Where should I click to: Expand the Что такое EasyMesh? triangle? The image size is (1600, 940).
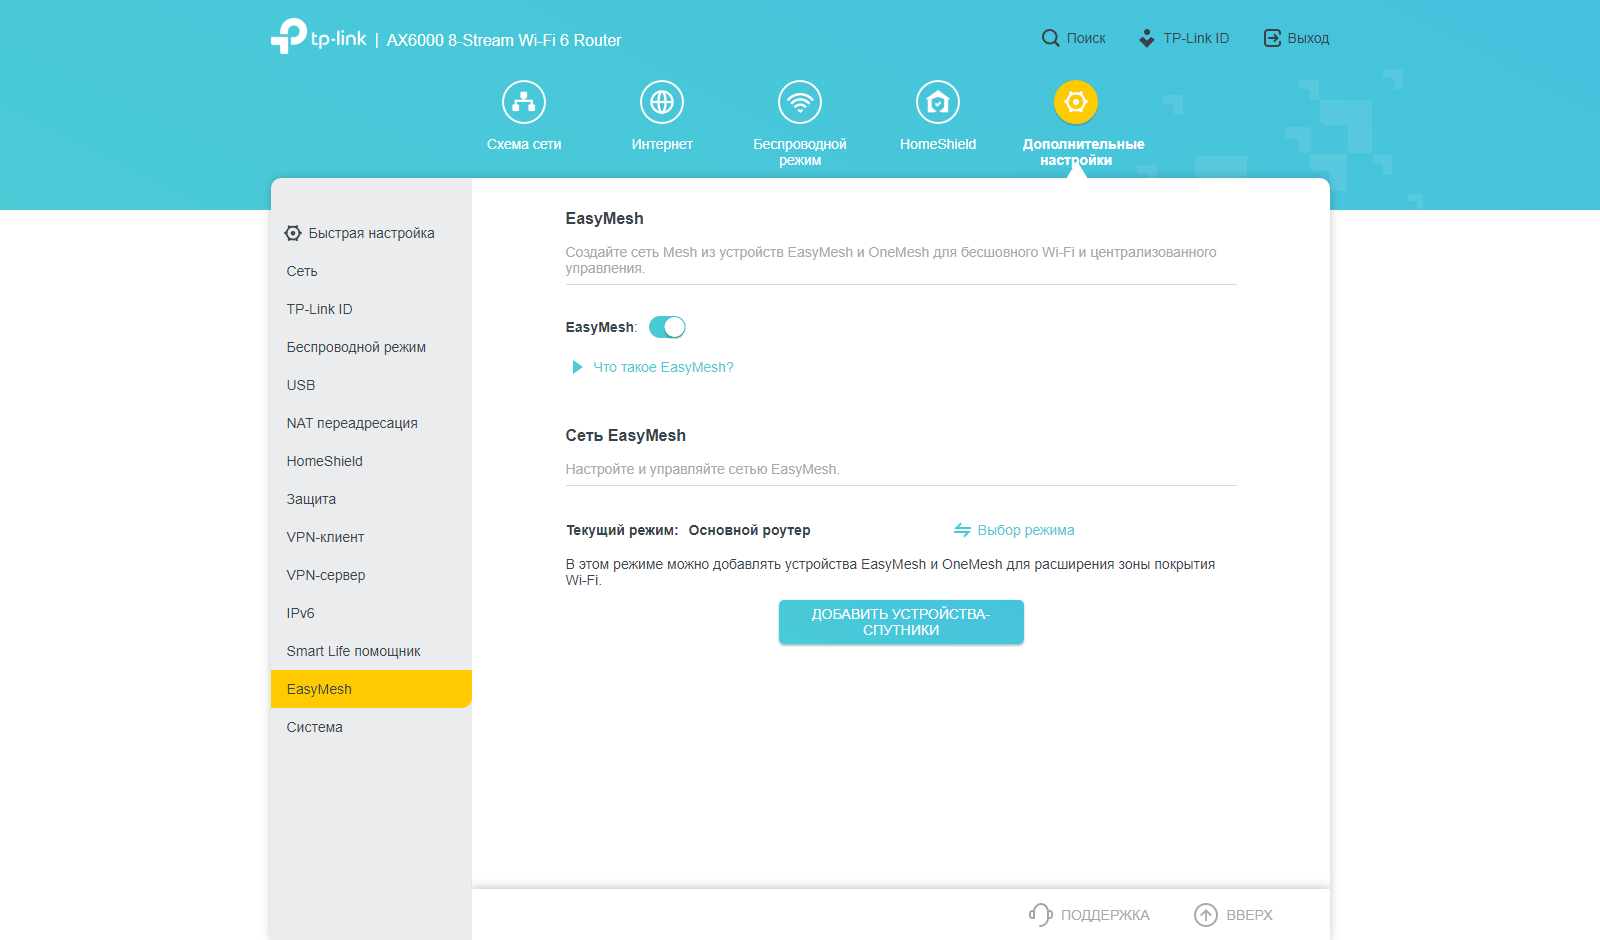[577, 367]
